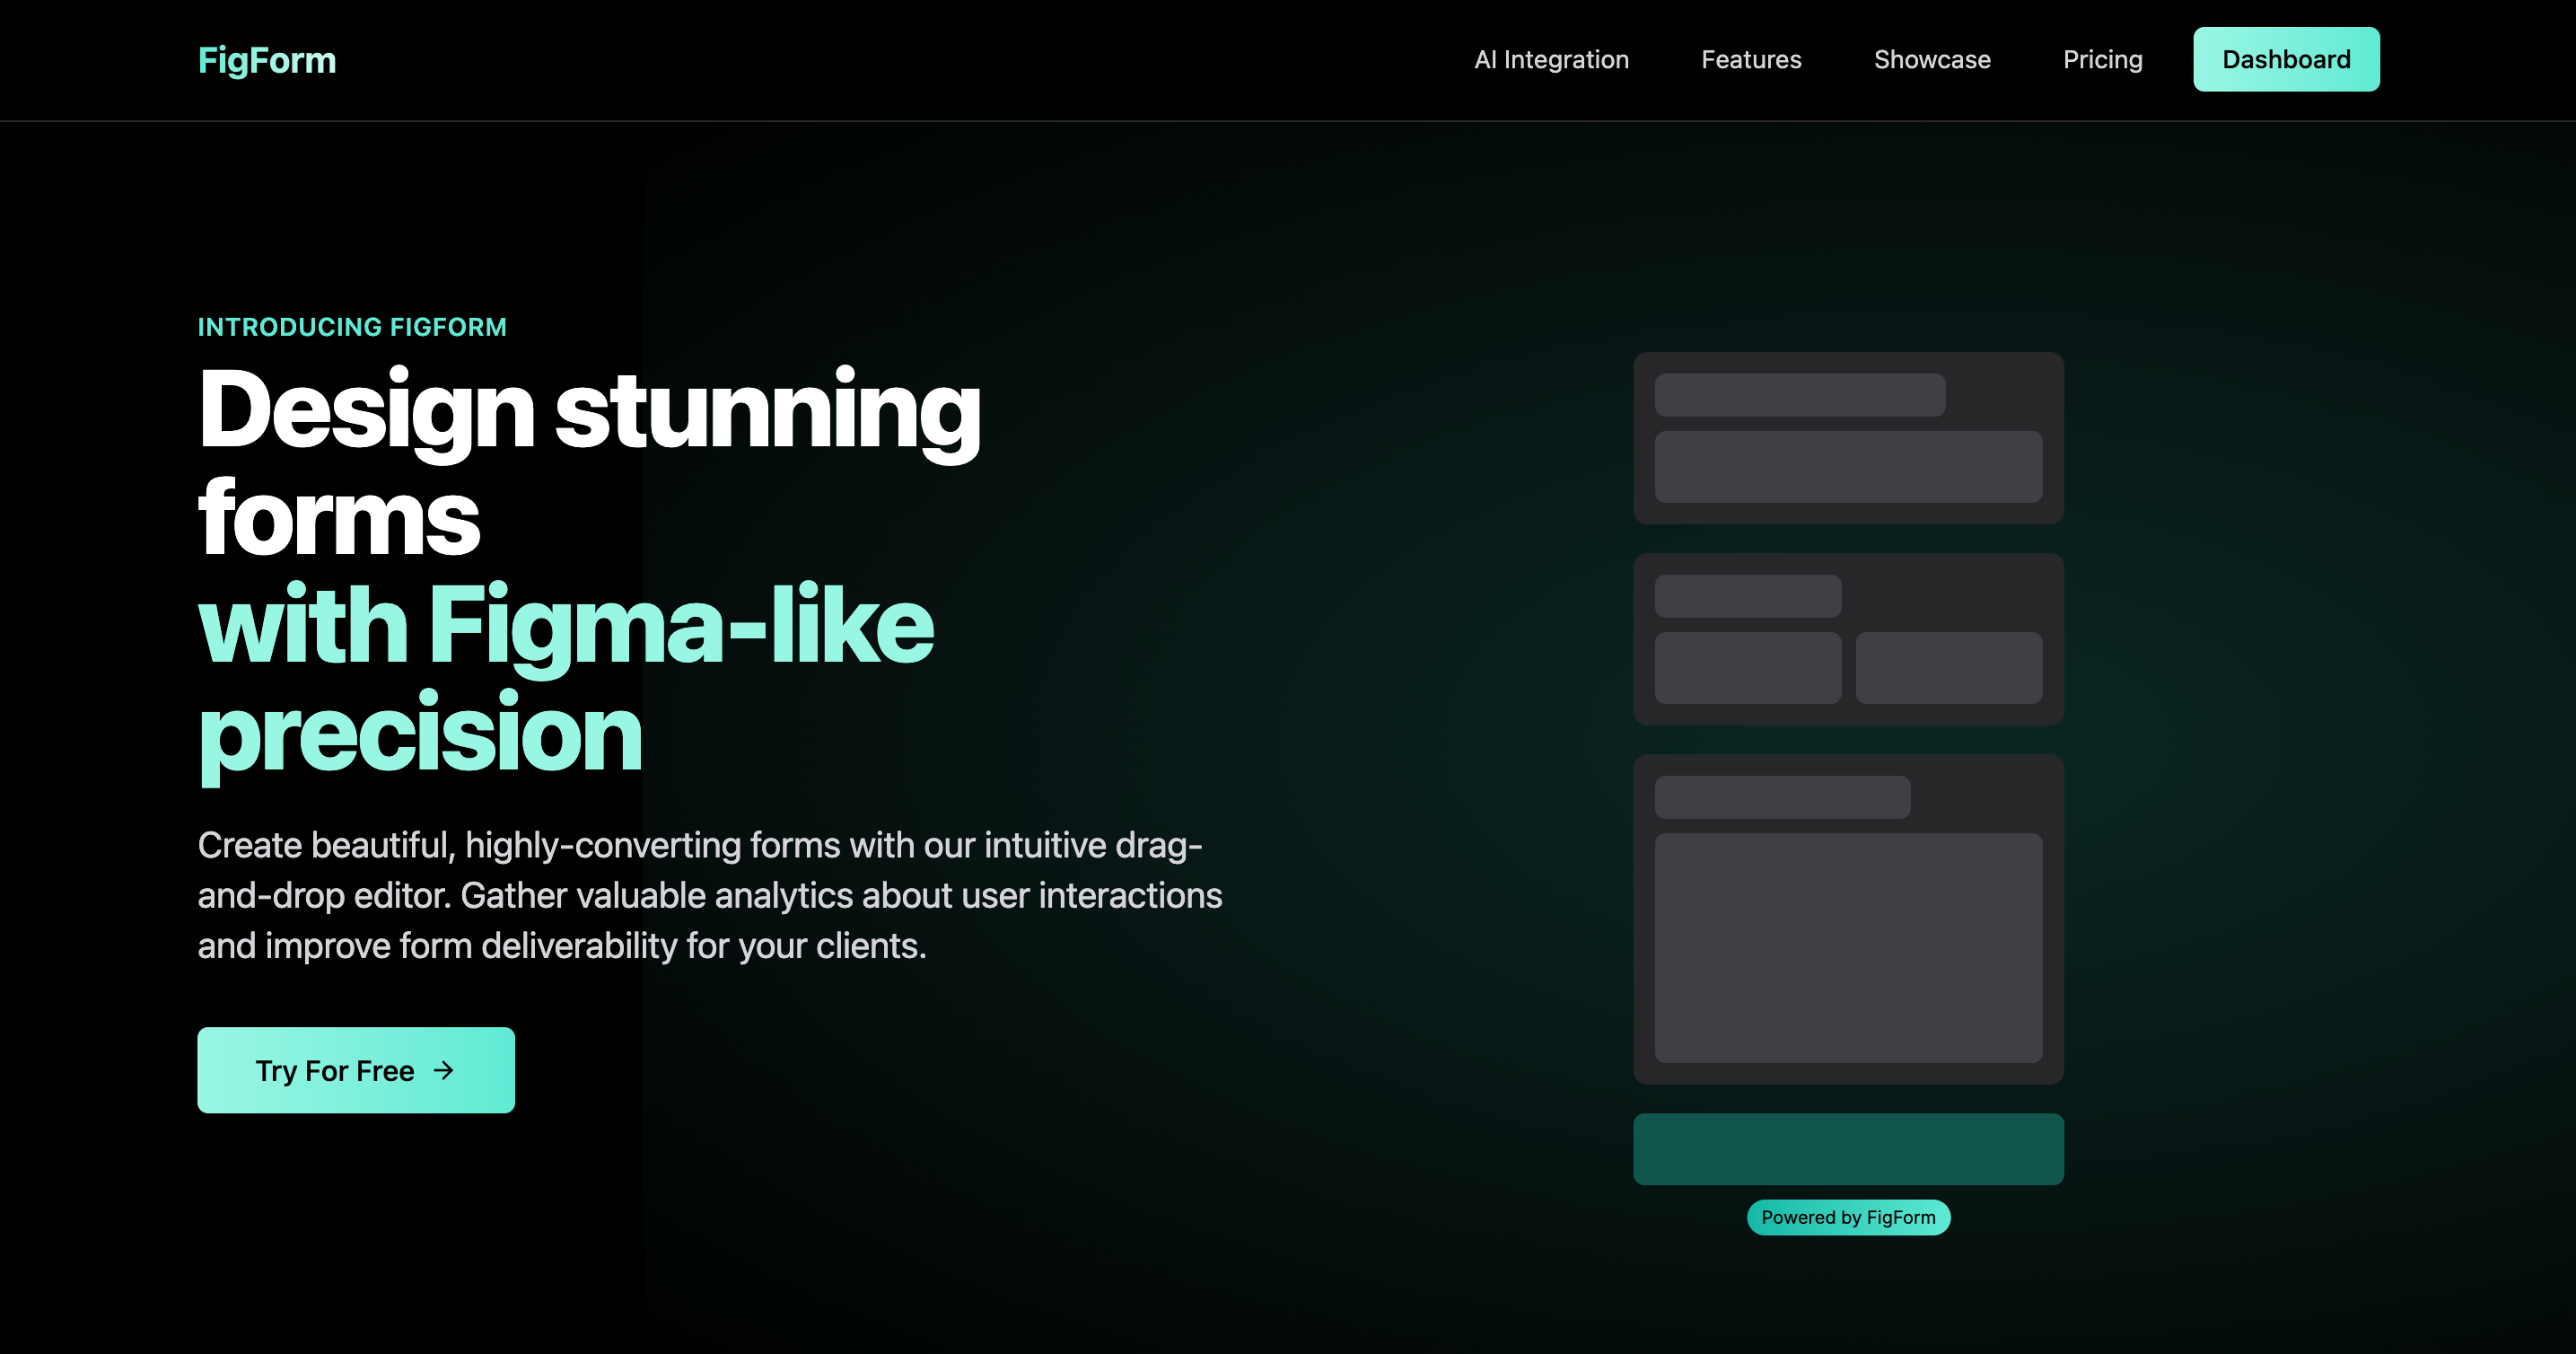The height and width of the screenshot is (1354, 2576).
Task: Click the Powered by FigForm badge
Action: tap(1848, 1217)
